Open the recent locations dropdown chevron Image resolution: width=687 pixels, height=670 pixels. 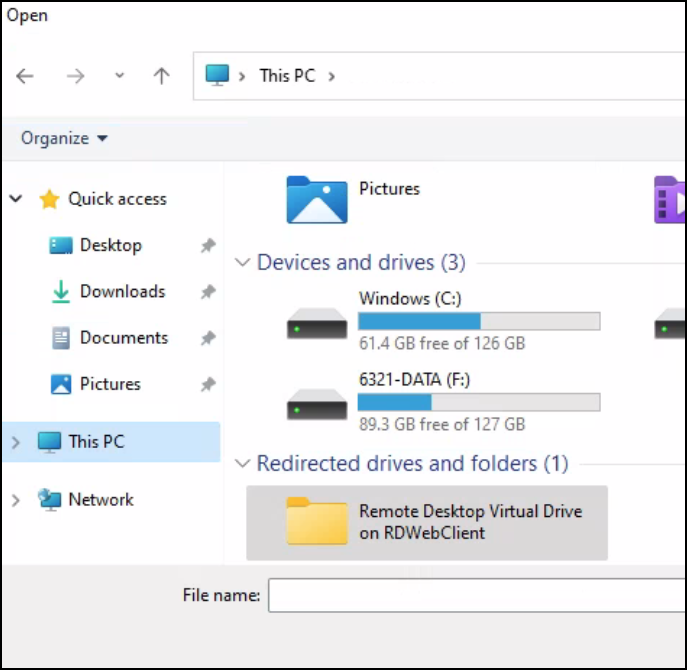coord(119,76)
